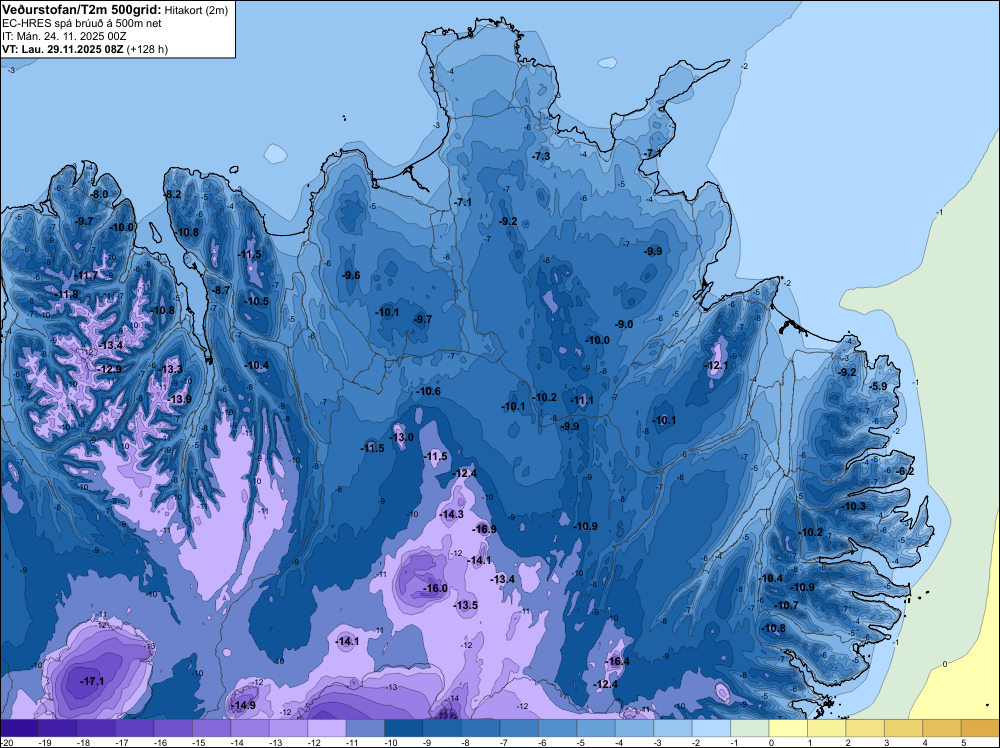Screen dimensions: 1000x748
Task: Select the -7.3 temperature value
Action: tap(541, 156)
